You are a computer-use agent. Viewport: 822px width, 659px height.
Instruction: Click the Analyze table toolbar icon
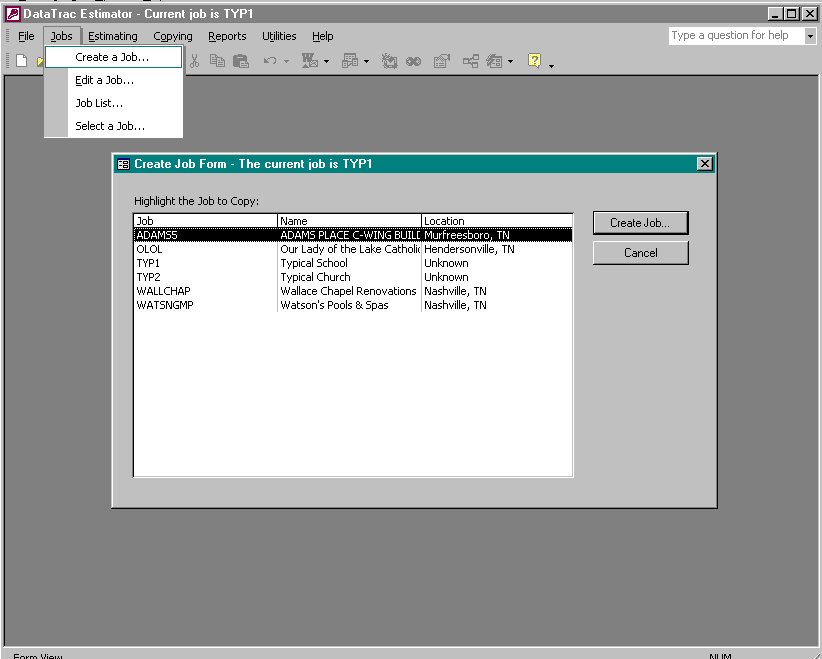[350, 61]
